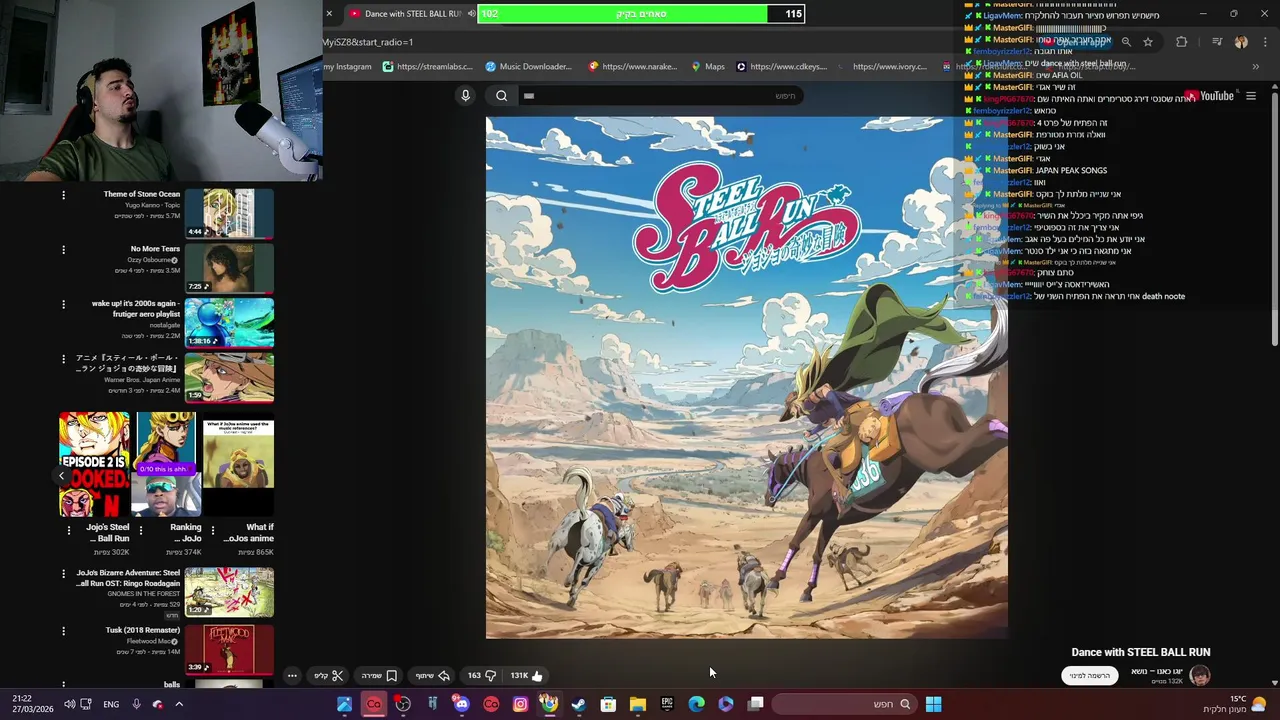Open more actions ellipsis below the video
1280x720 pixels.
(292, 676)
